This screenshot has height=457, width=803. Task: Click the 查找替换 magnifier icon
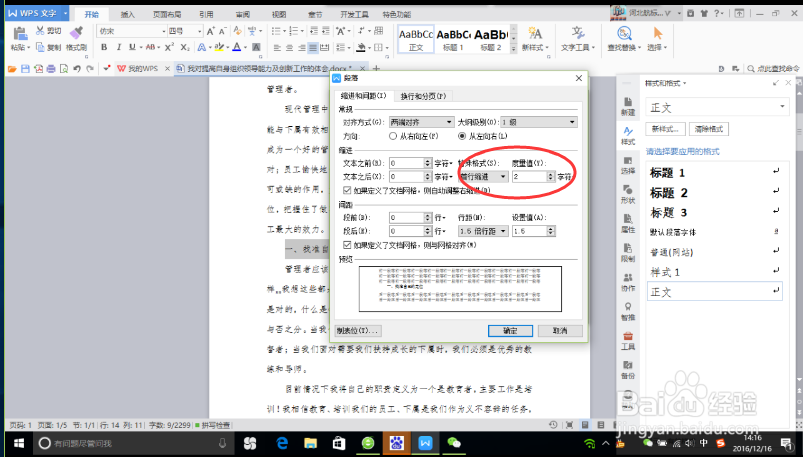click(624, 33)
